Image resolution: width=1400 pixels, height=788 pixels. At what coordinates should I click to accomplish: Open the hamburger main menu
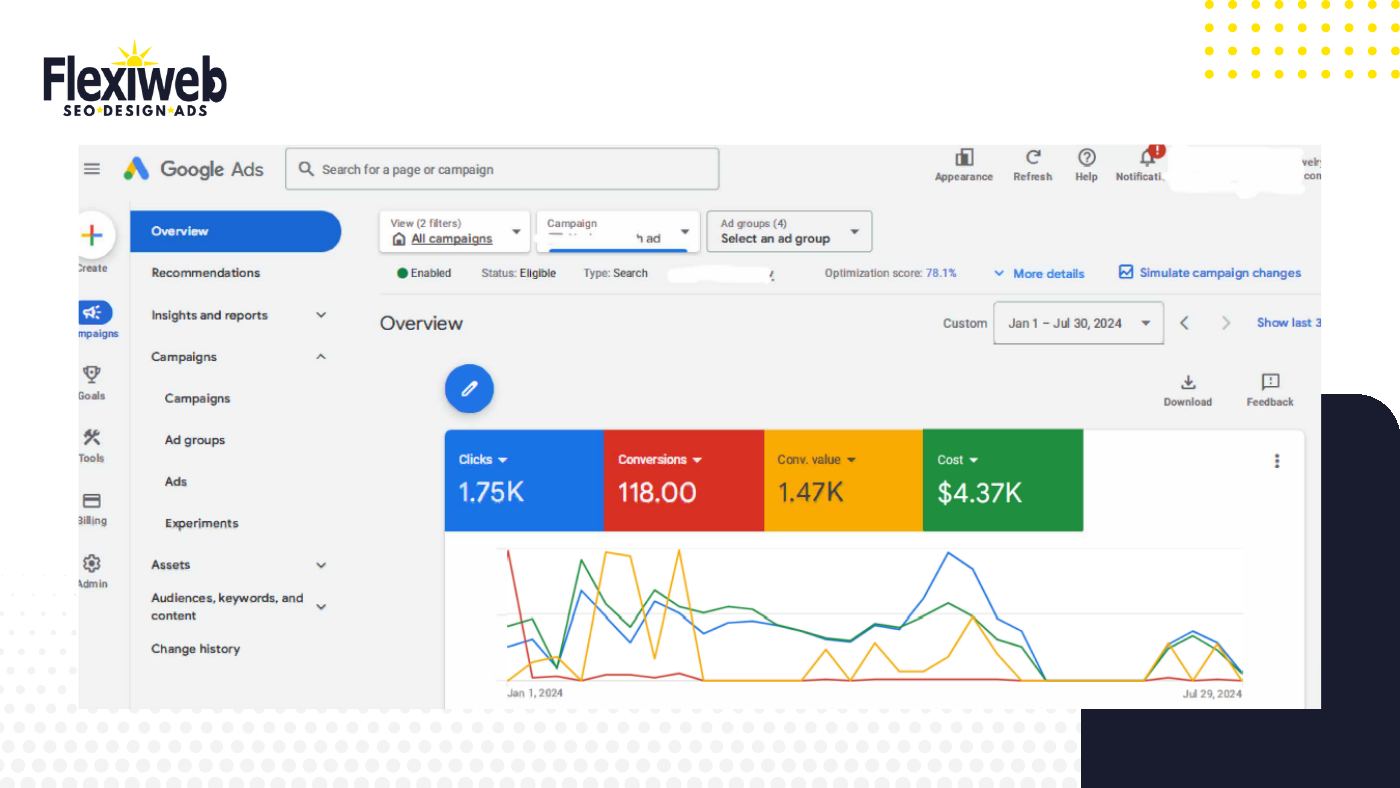coord(92,169)
